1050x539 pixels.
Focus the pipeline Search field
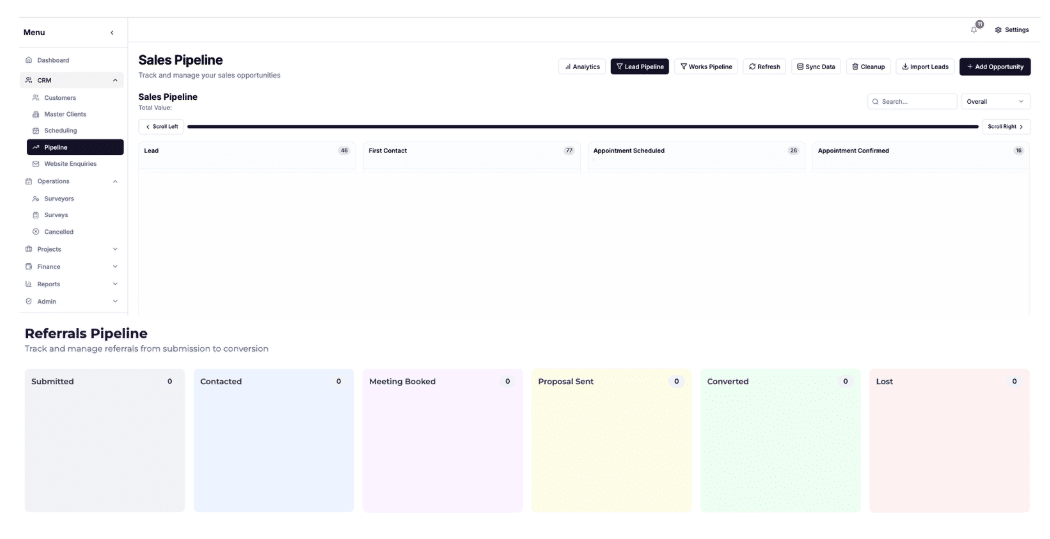[912, 102]
